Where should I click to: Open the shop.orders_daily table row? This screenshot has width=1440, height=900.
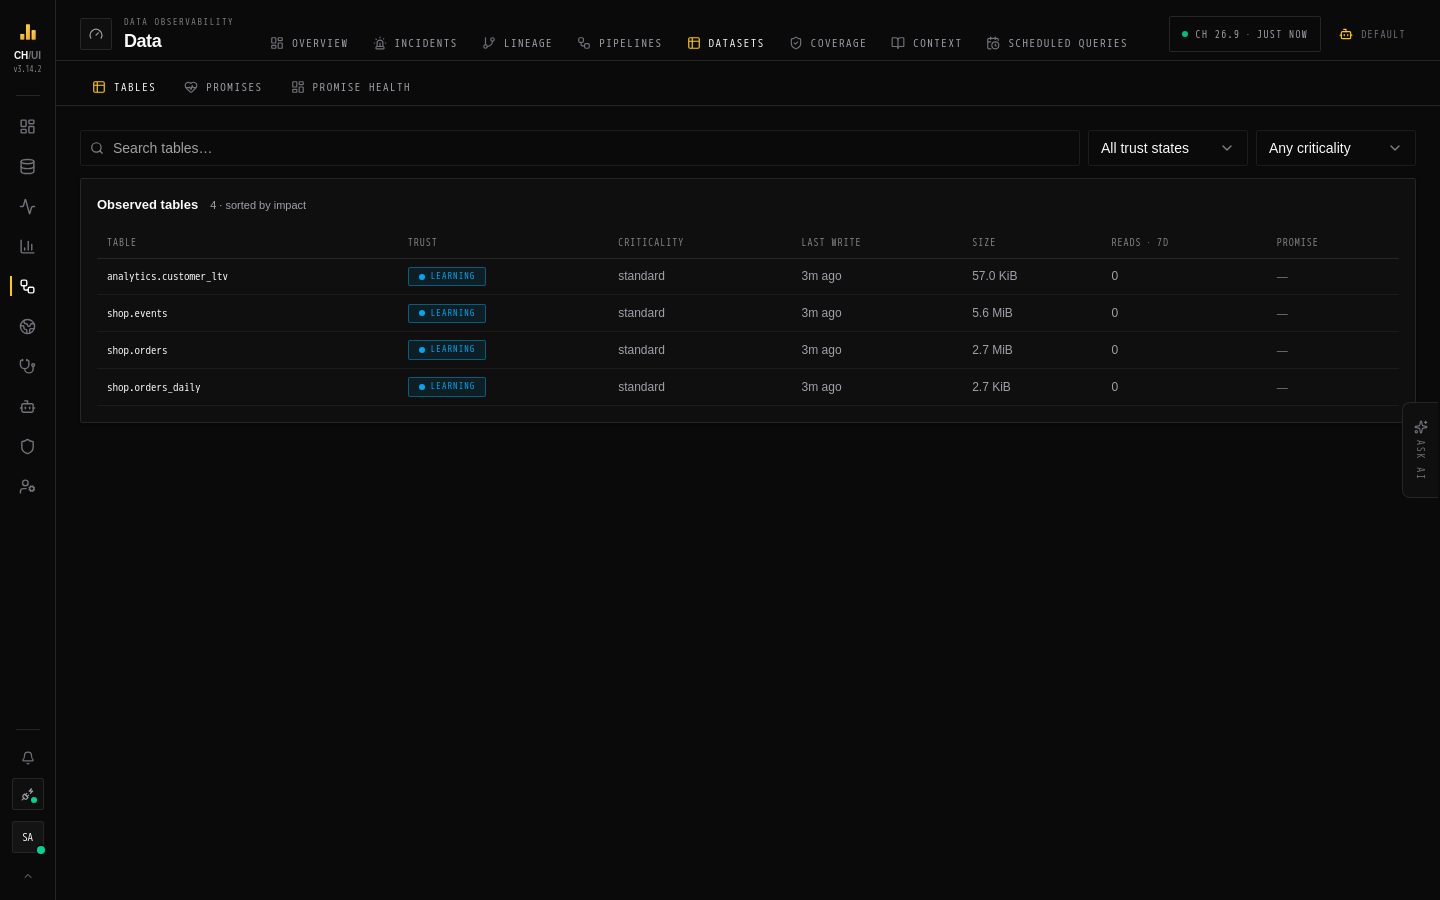(x=748, y=387)
